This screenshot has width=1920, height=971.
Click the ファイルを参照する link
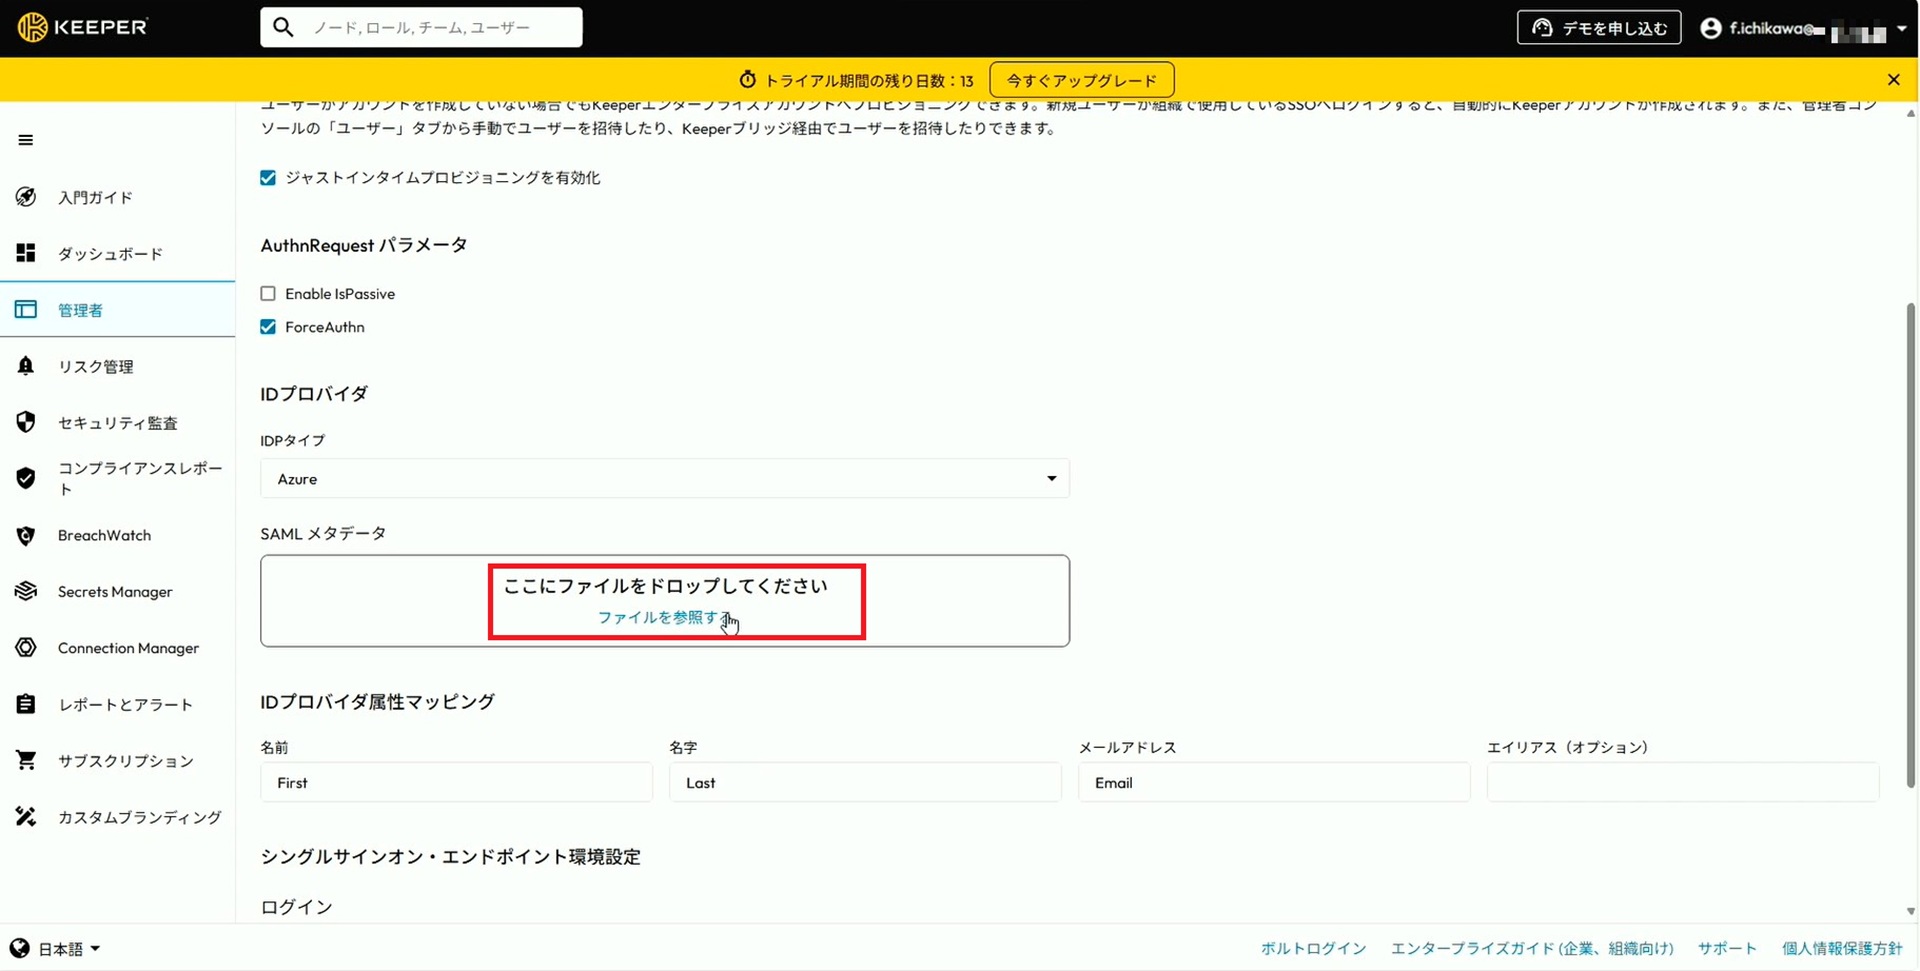click(662, 618)
